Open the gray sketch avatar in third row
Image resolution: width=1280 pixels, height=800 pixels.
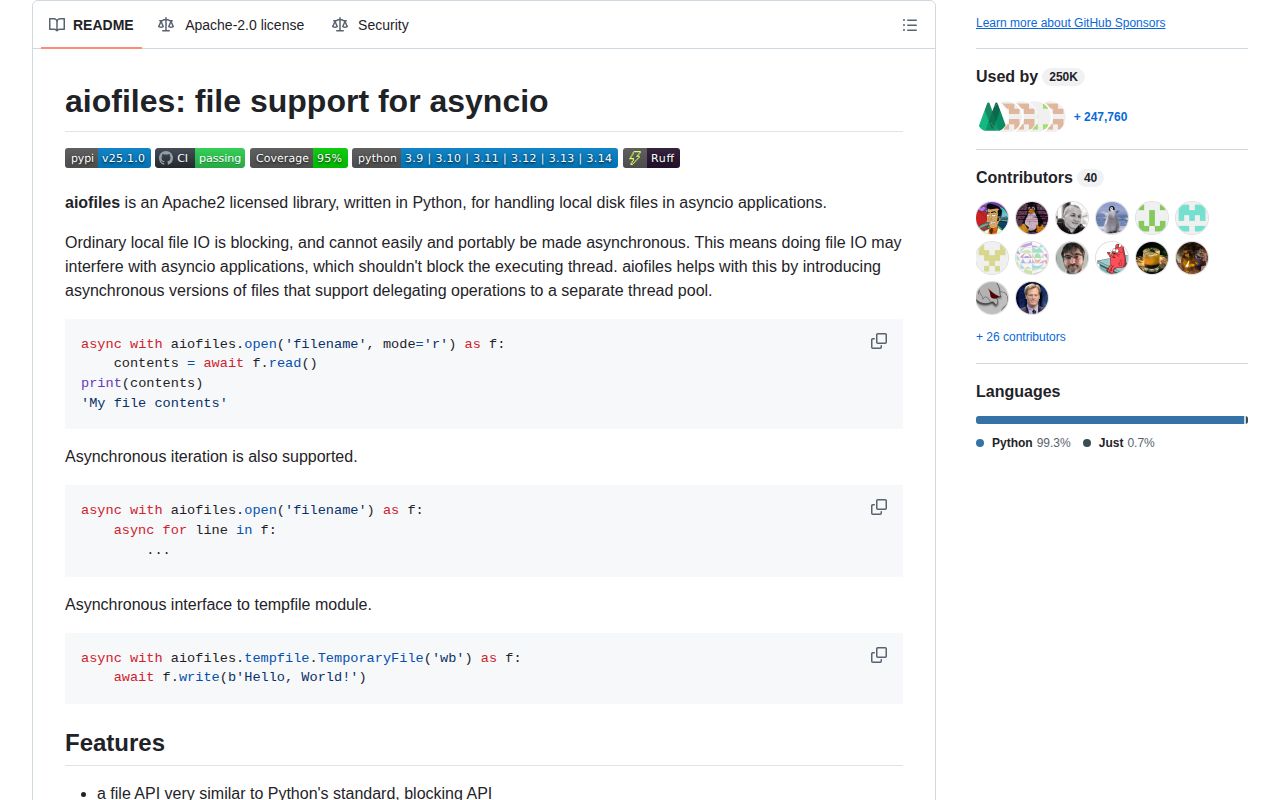pos(992,298)
